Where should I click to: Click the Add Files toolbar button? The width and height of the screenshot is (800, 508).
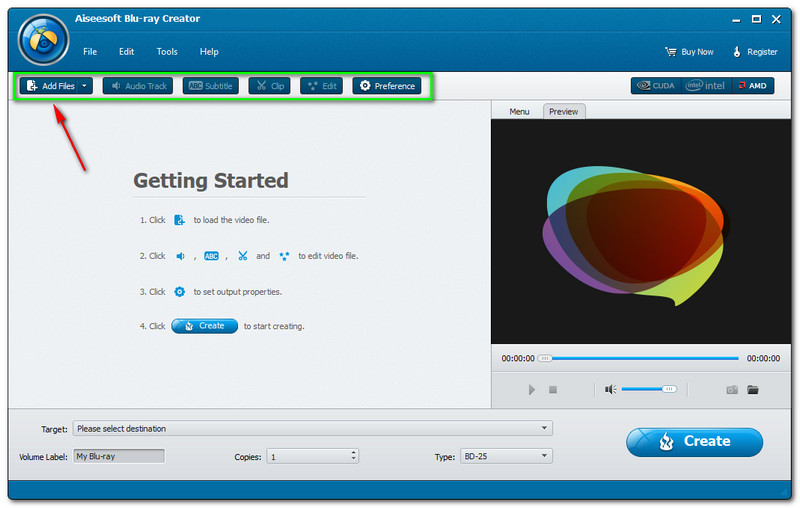[50, 86]
